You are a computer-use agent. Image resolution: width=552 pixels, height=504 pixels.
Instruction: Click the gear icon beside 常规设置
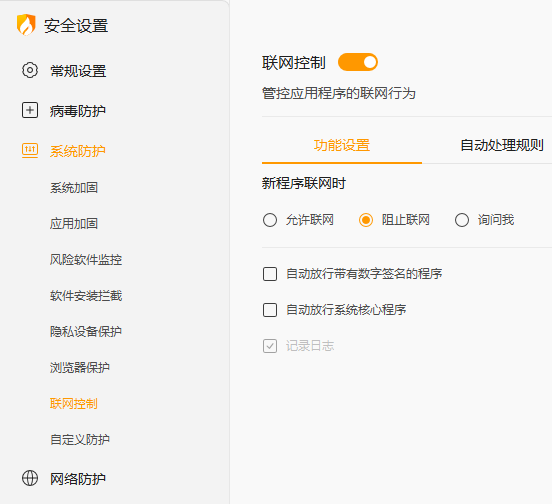coord(30,70)
